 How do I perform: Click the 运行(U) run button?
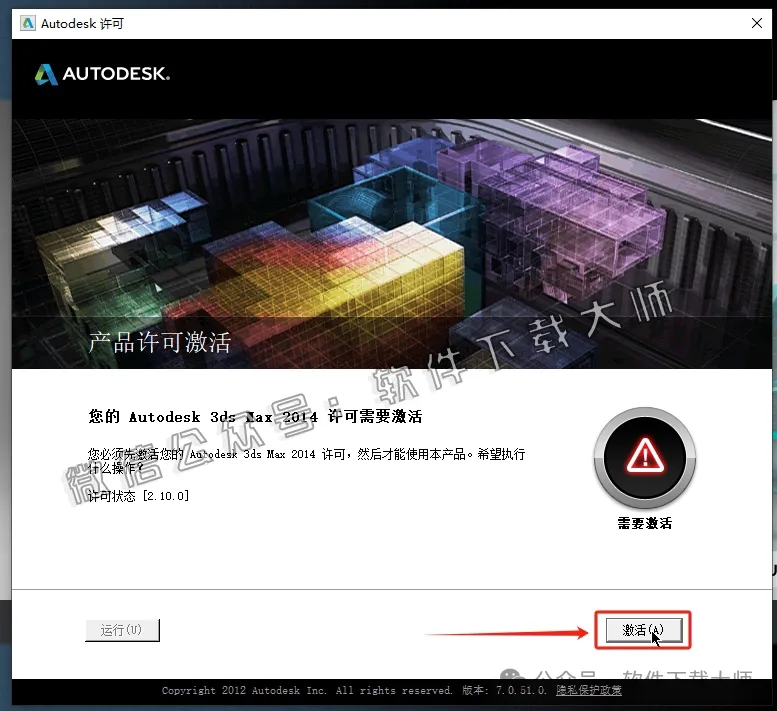[x=122, y=630]
